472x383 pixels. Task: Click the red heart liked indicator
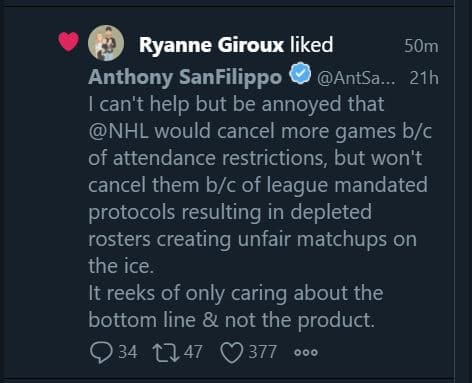[x=68, y=41]
